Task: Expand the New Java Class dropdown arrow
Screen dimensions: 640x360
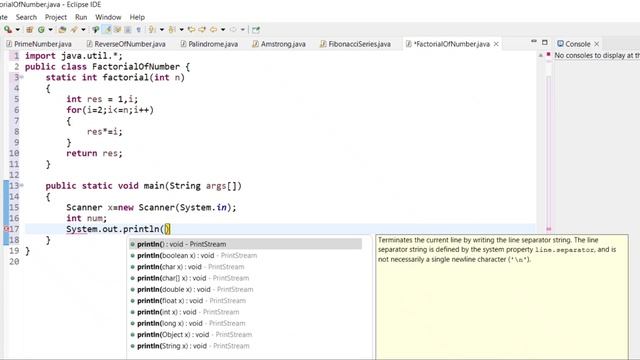Action: (x=51, y=29)
